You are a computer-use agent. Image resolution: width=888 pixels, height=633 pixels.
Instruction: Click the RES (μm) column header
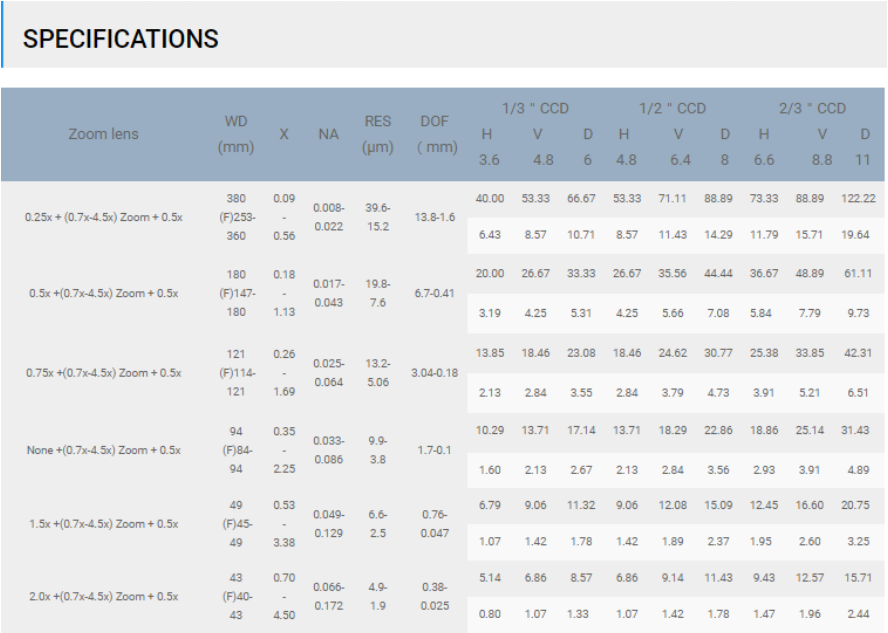click(377, 134)
